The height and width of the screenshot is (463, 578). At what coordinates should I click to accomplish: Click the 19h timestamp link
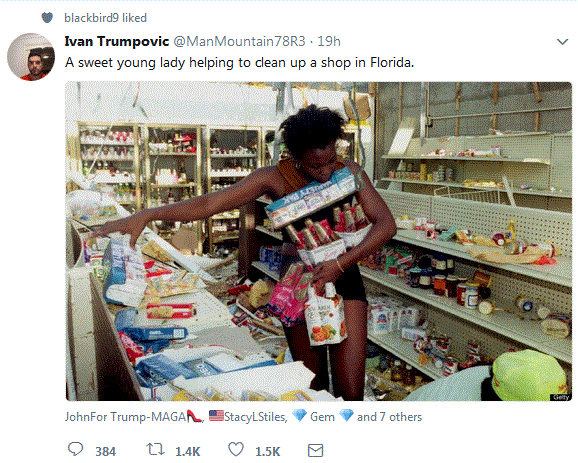329,41
